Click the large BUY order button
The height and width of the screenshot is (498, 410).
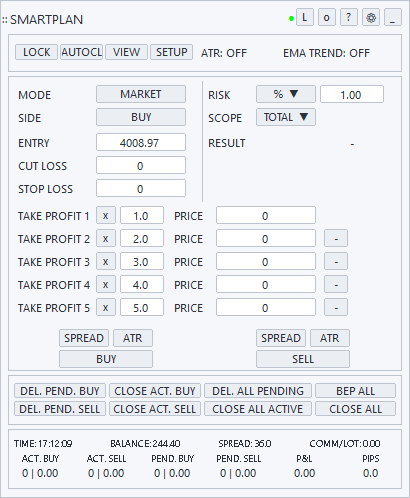point(106,359)
